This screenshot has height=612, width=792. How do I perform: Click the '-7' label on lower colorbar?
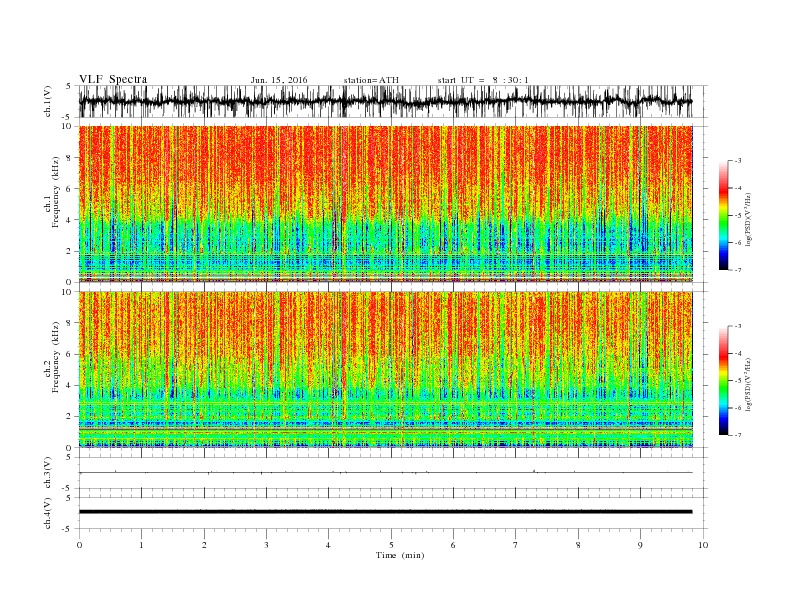(x=738, y=435)
